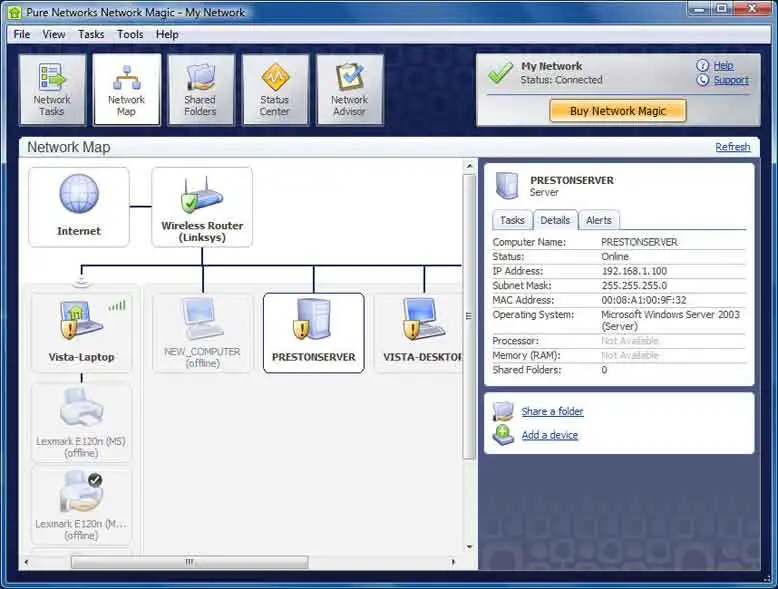The width and height of the screenshot is (778, 589).
Task: Switch to the Tasks tab
Action: (512, 220)
